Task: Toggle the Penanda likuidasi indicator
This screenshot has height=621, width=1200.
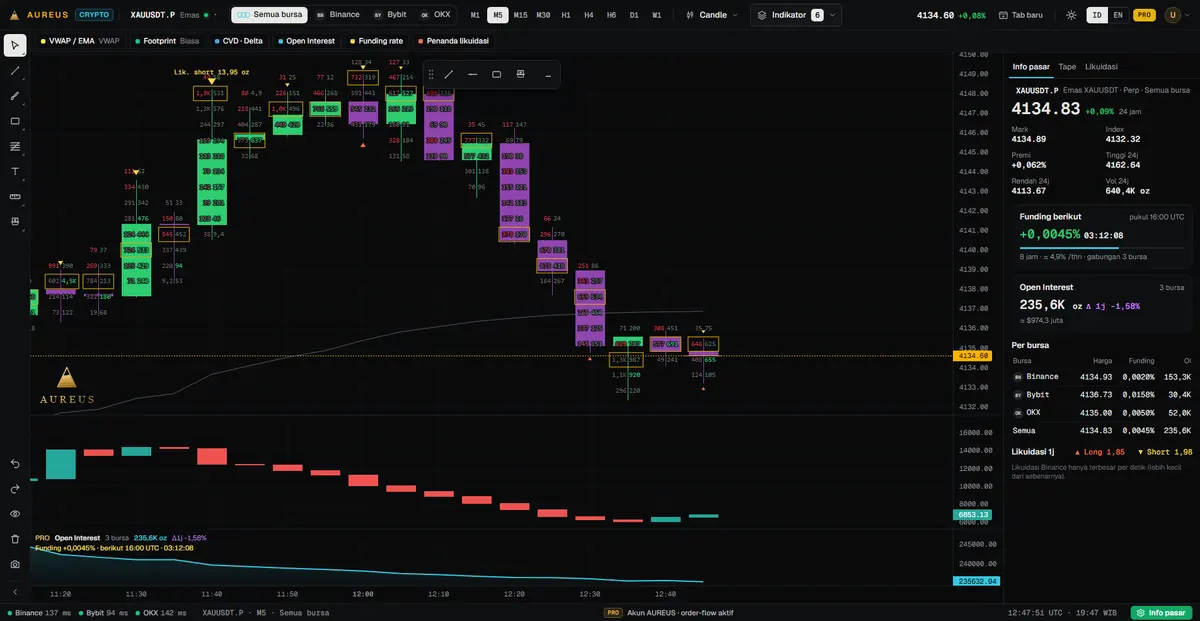Action: click(453, 41)
